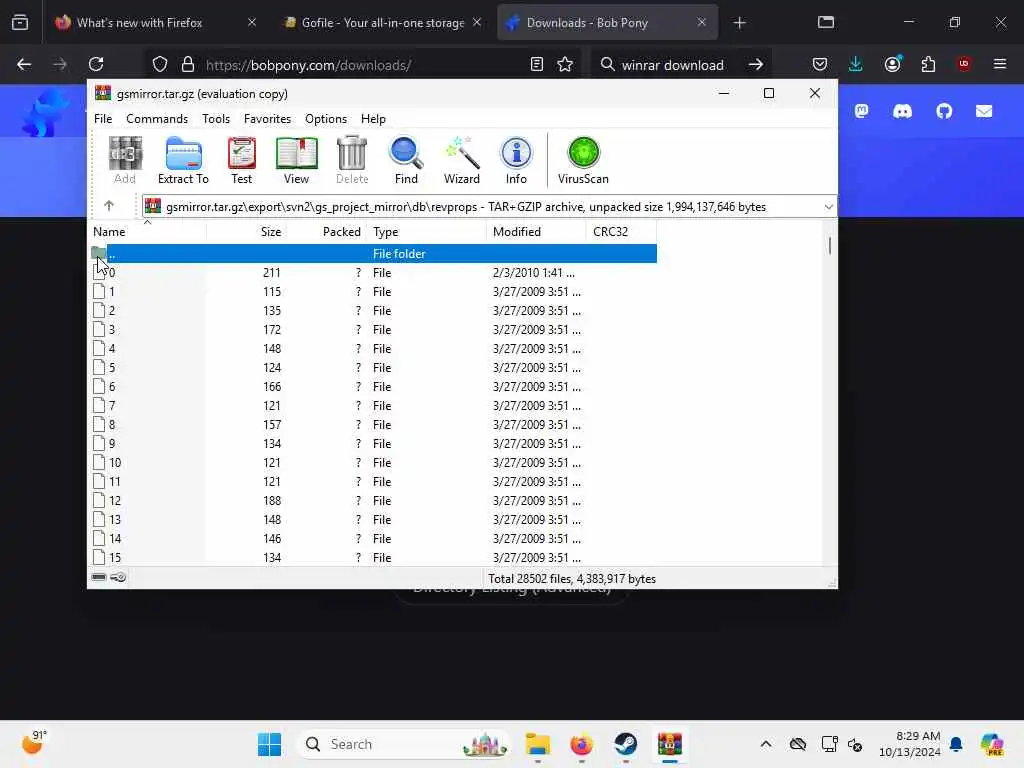The height and width of the screenshot is (768, 1024).
Task: Open Windows Start menu
Action: tap(269, 744)
